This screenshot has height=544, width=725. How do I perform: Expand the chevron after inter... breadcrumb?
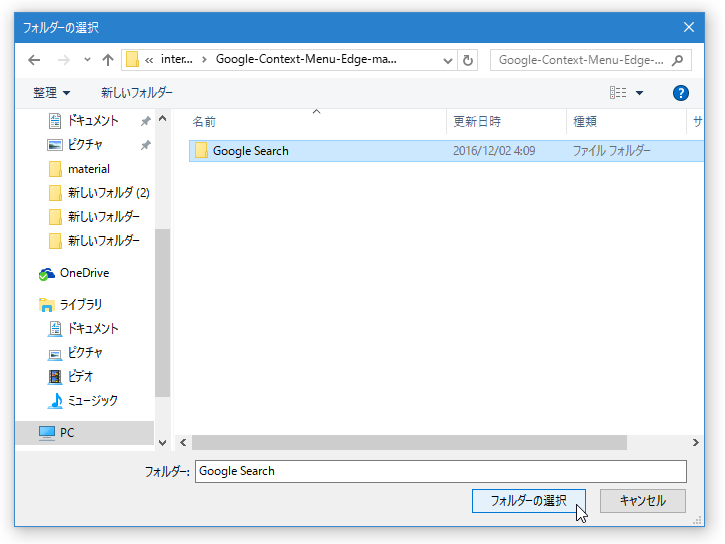(x=204, y=60)
